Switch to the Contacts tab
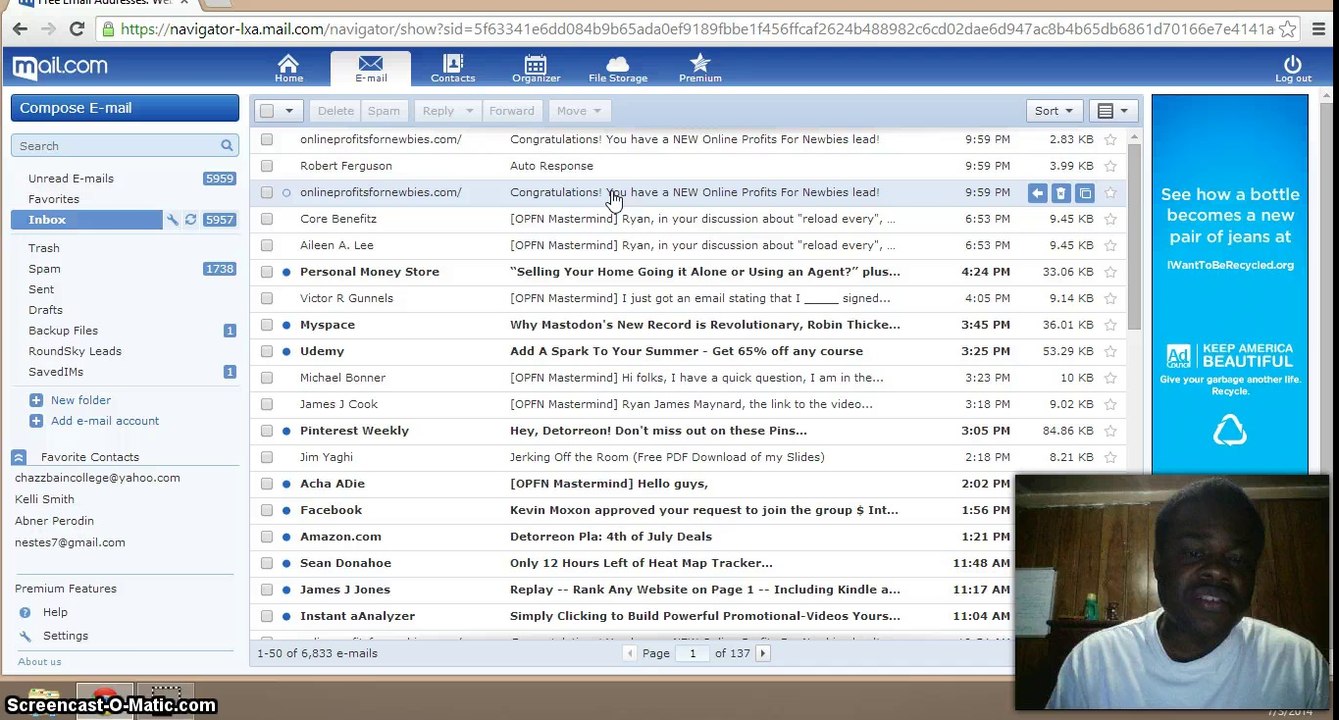 [452, 68]
